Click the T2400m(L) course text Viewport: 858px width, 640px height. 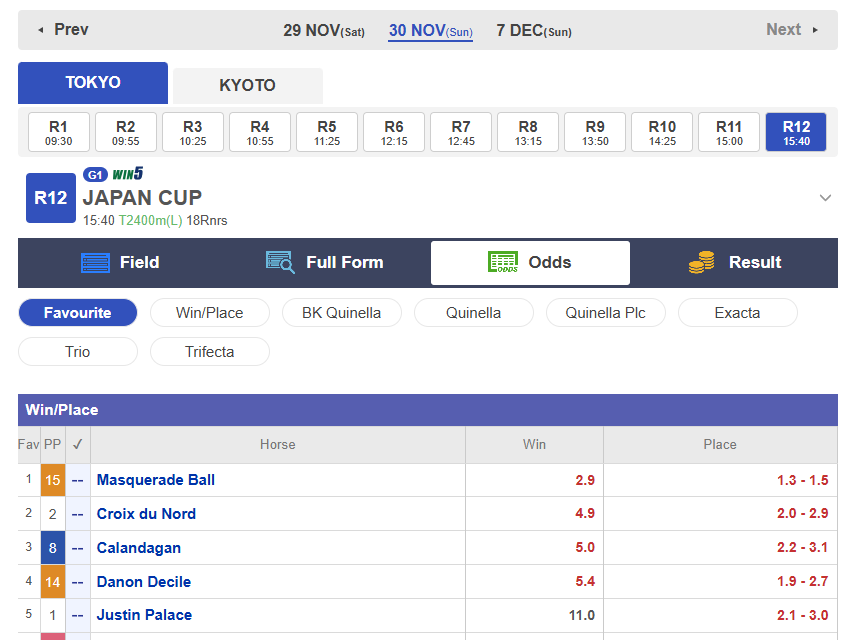click(150, 221)
